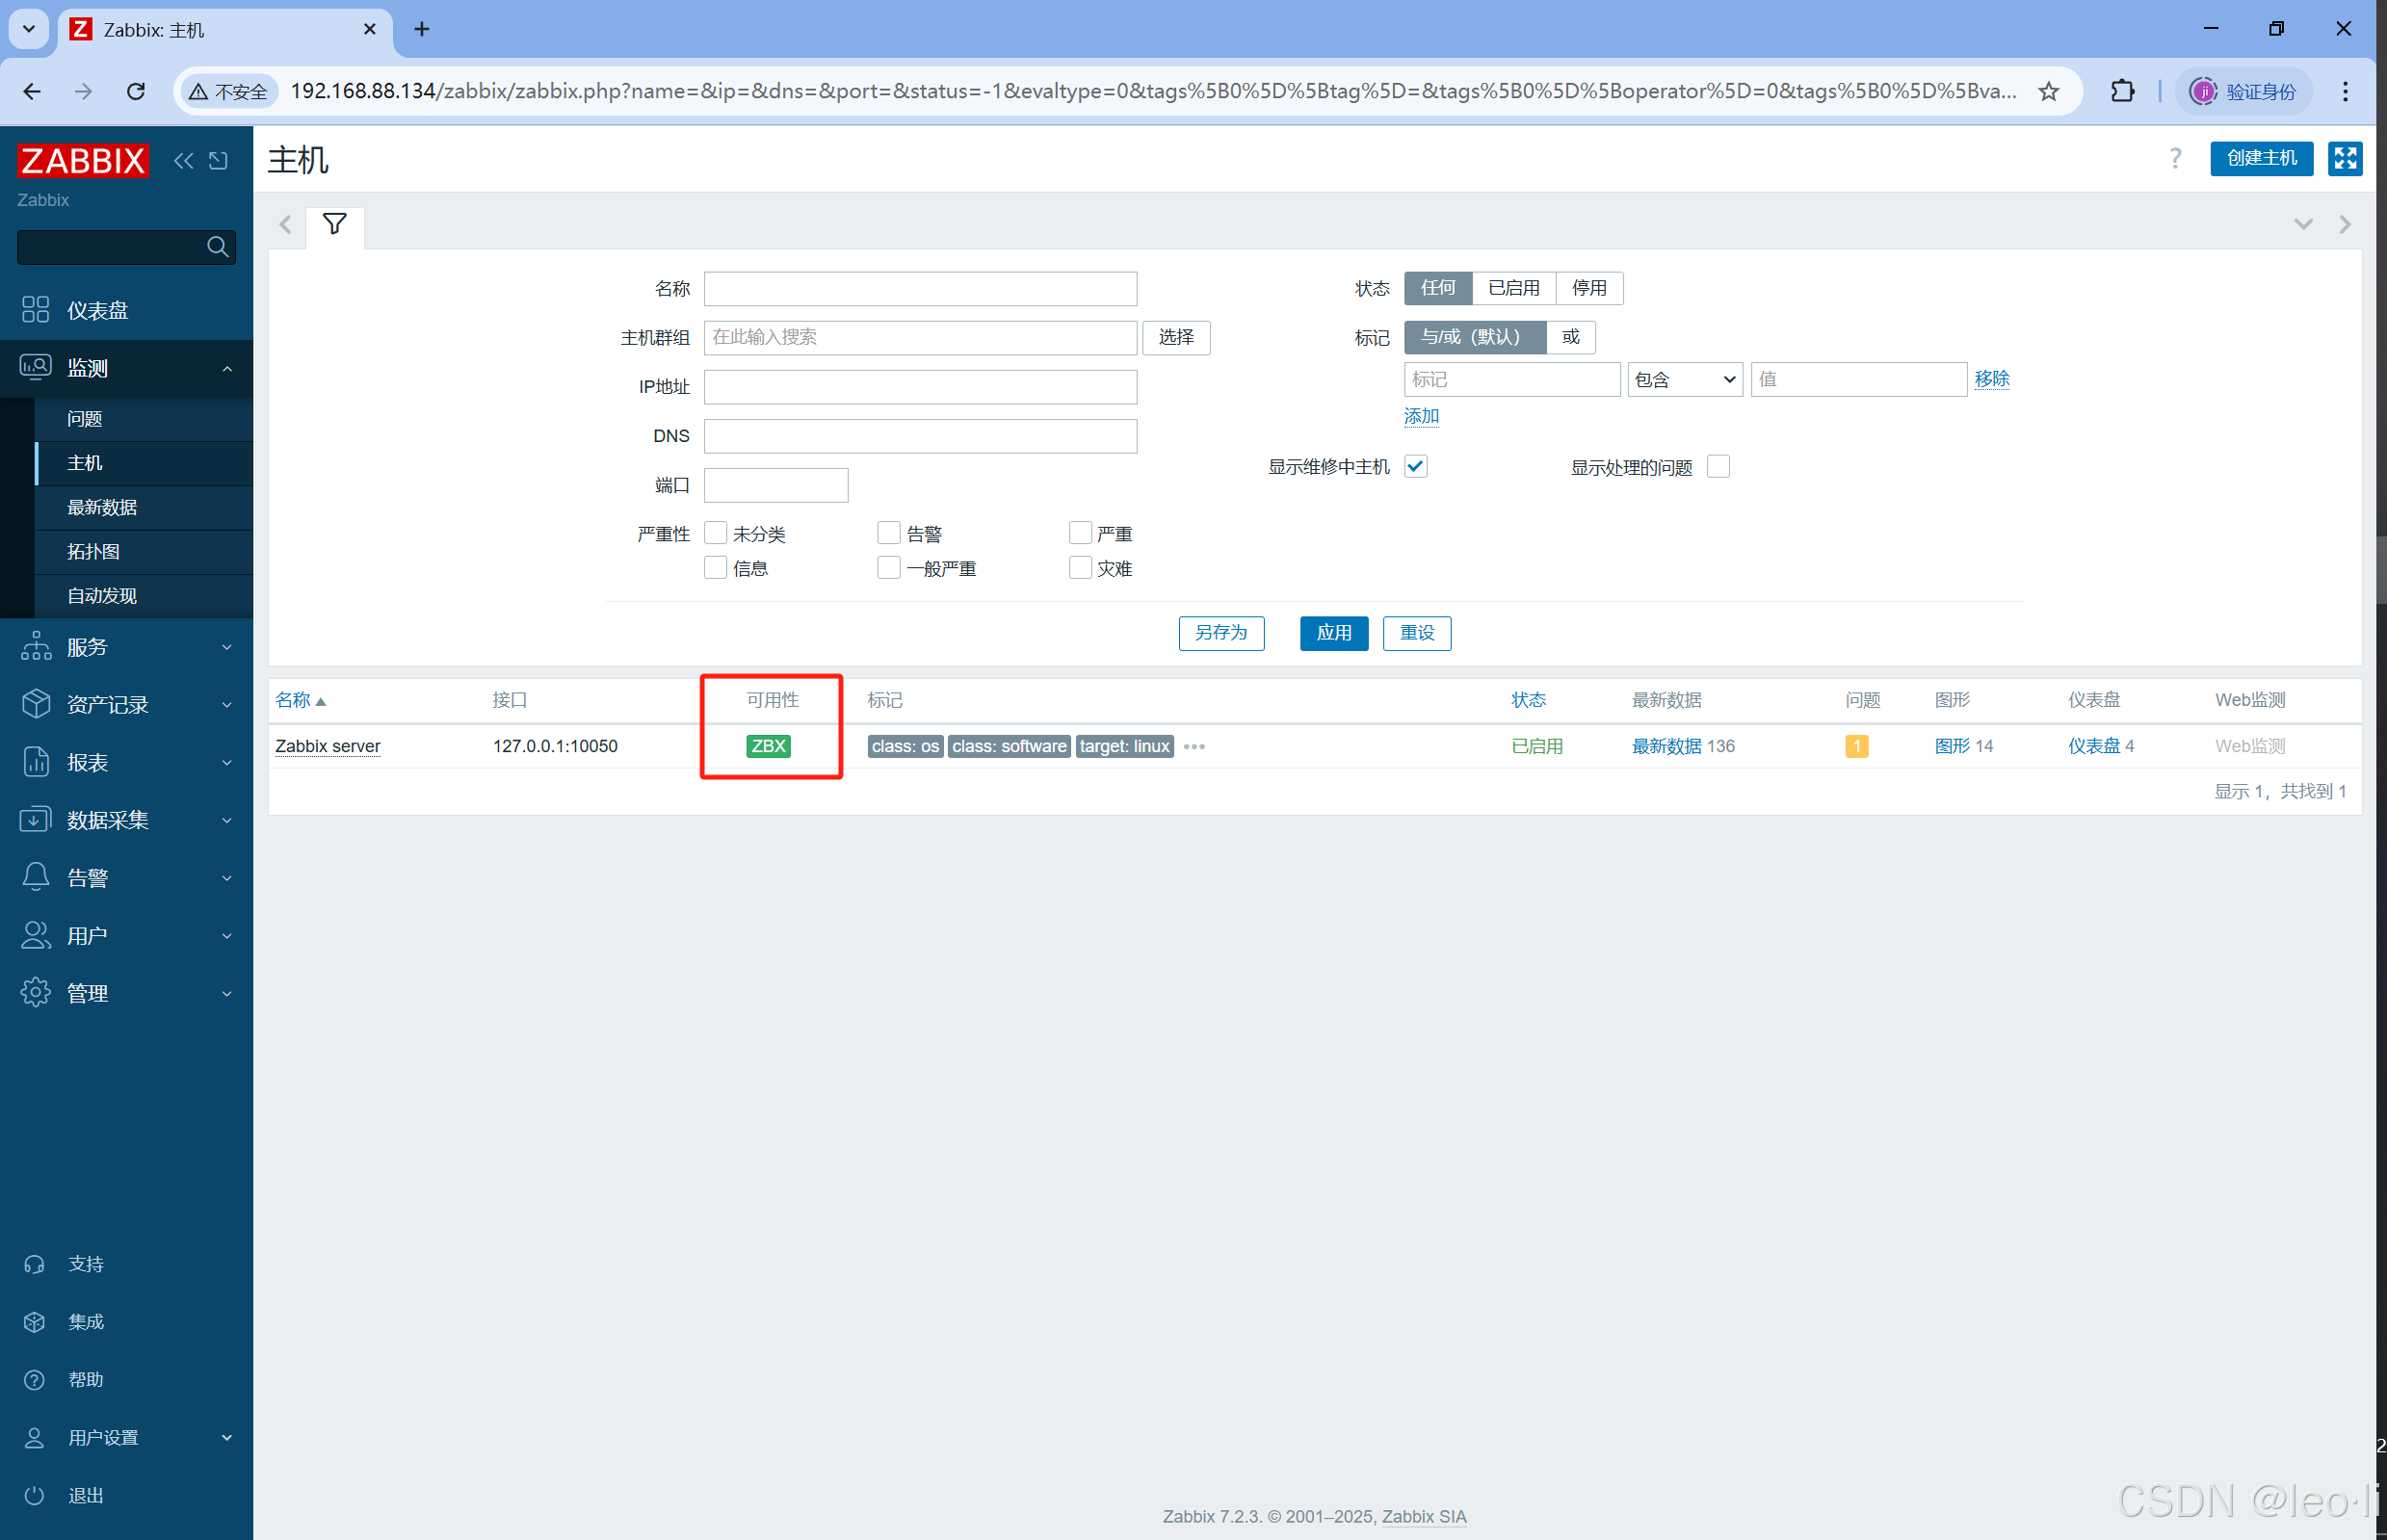Collapse the Zabbix sidebar with double-chevron icon

coord(183,160)
